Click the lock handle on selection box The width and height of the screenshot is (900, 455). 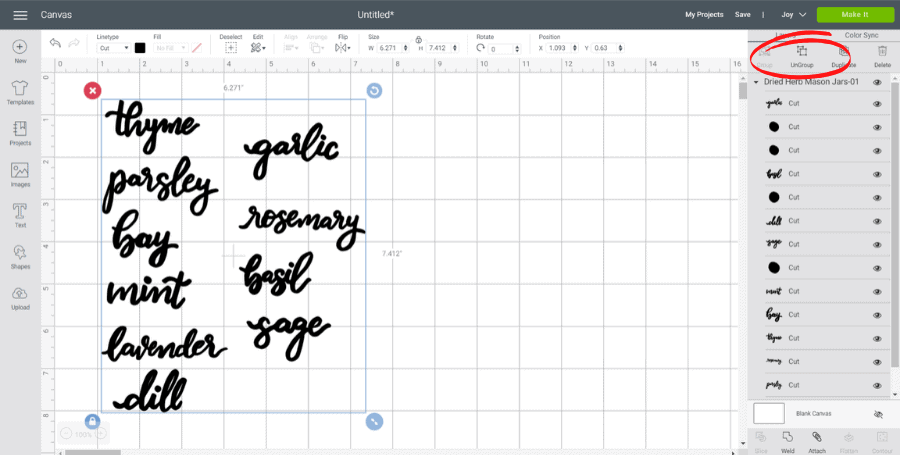(x=92, y=422)
